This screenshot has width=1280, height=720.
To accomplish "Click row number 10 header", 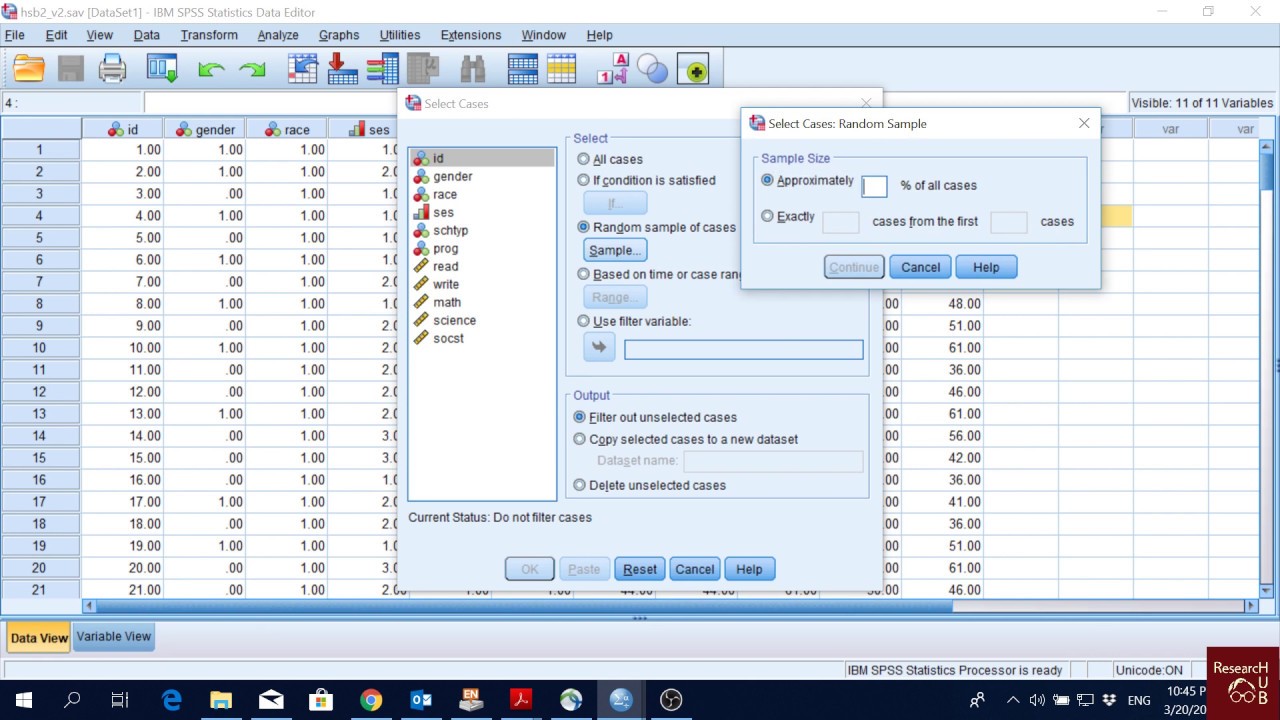I will [x=40, y=347].
